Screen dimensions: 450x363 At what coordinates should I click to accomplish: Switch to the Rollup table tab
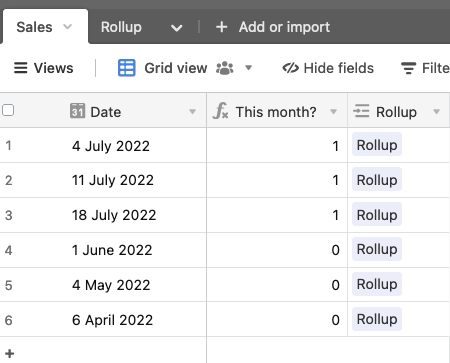[x=121, y=27]
